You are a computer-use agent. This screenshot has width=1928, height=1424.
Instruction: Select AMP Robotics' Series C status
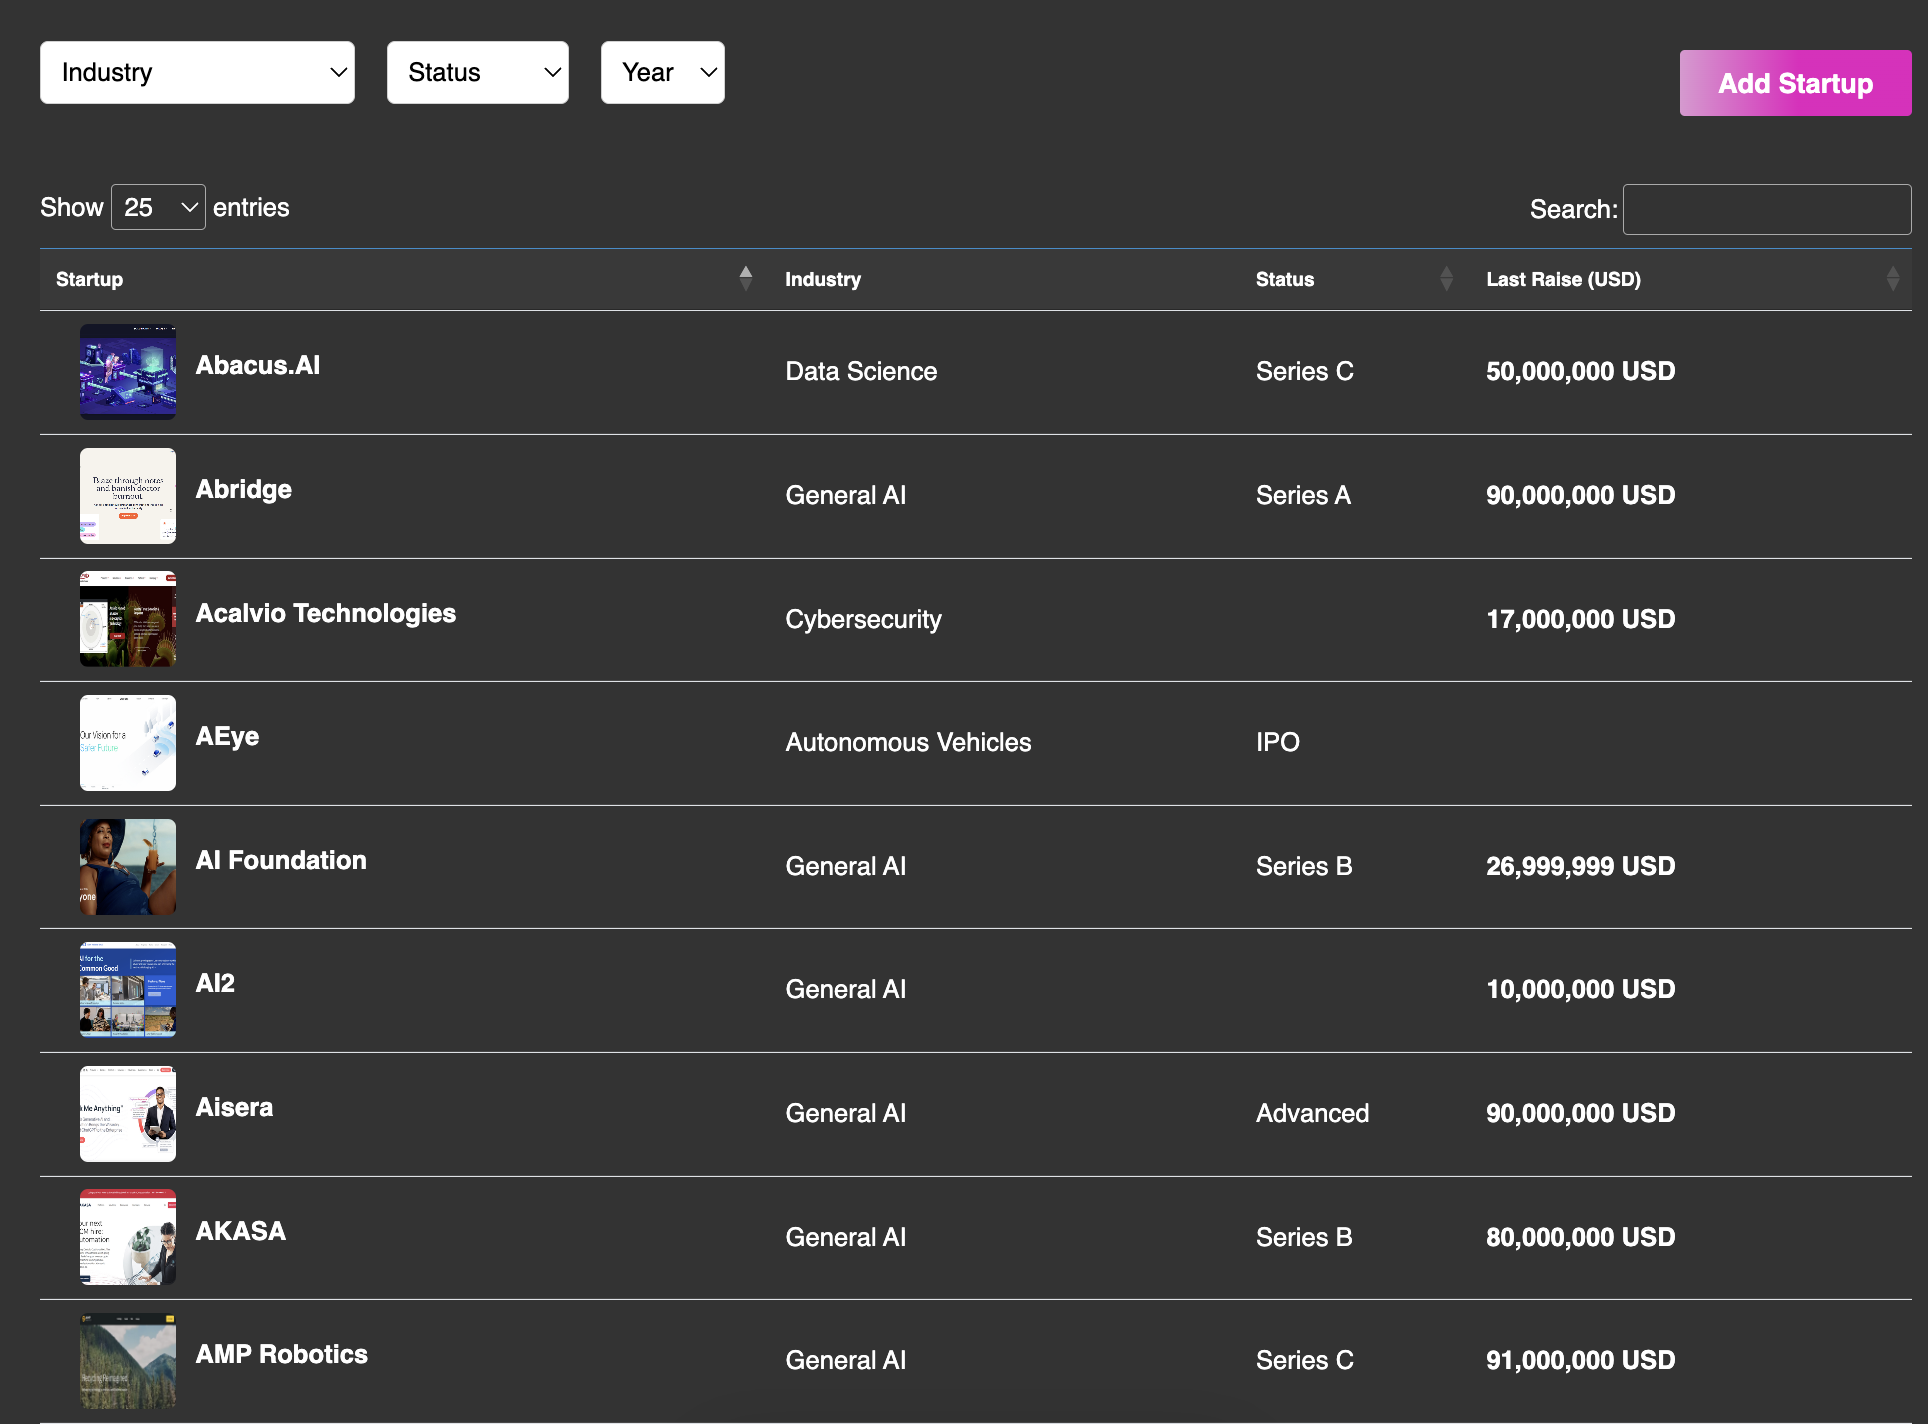[1305, 1360]
